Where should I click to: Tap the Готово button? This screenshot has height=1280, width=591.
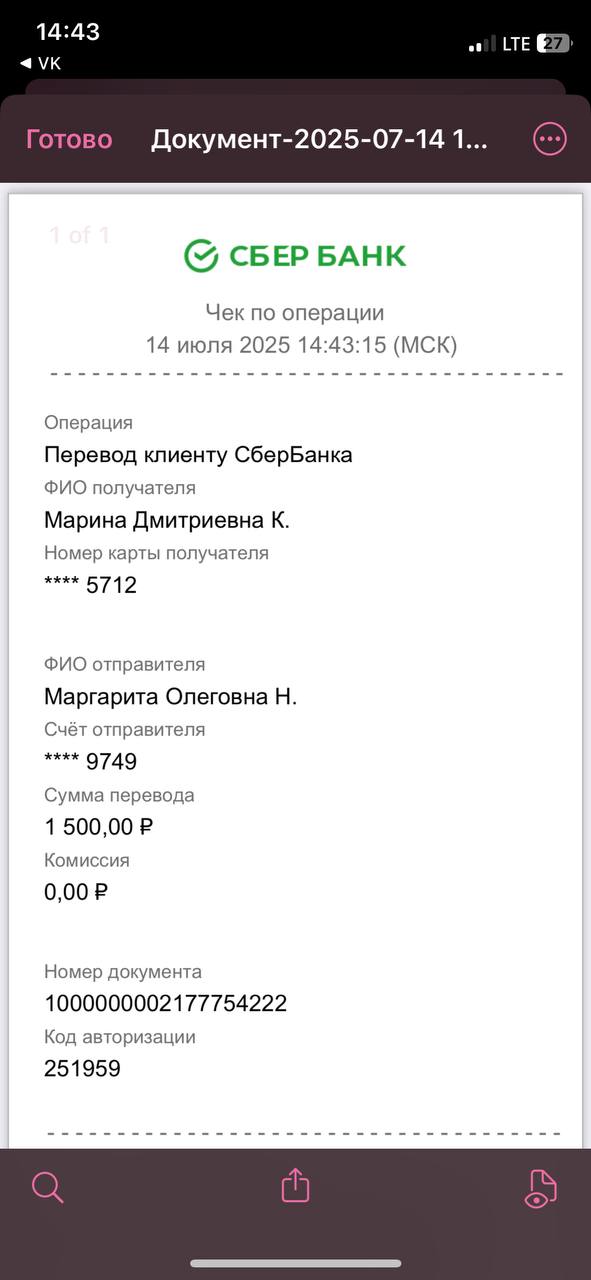coord(69,140)
